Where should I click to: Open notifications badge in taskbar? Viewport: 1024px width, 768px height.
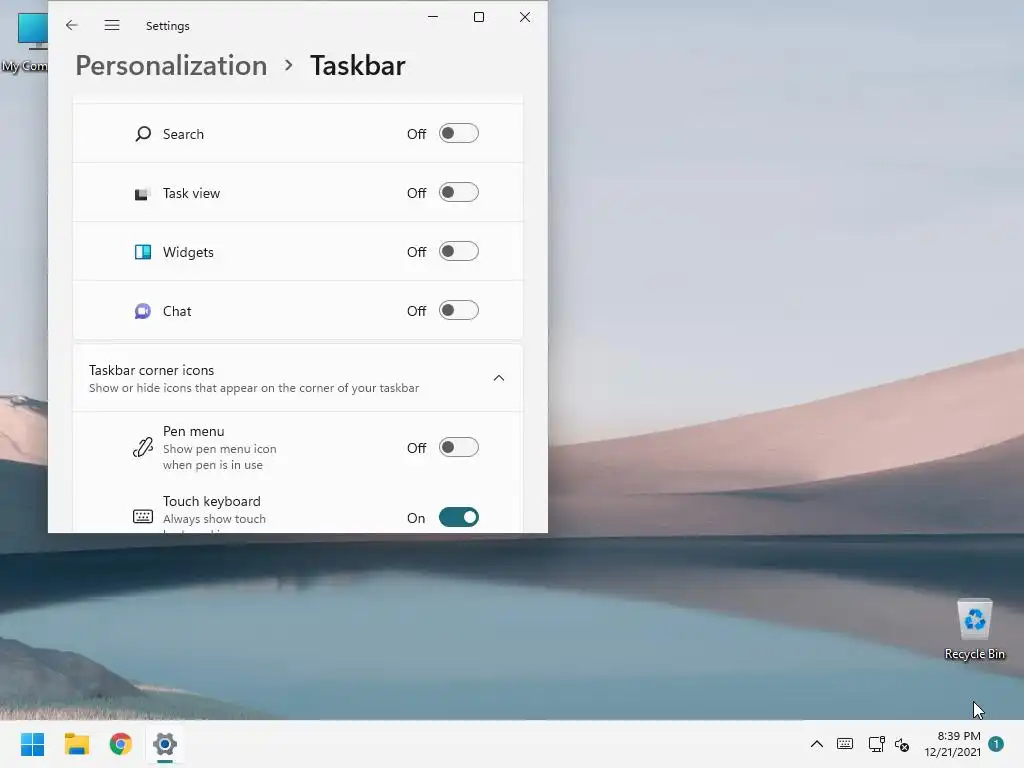click(996, 744)
